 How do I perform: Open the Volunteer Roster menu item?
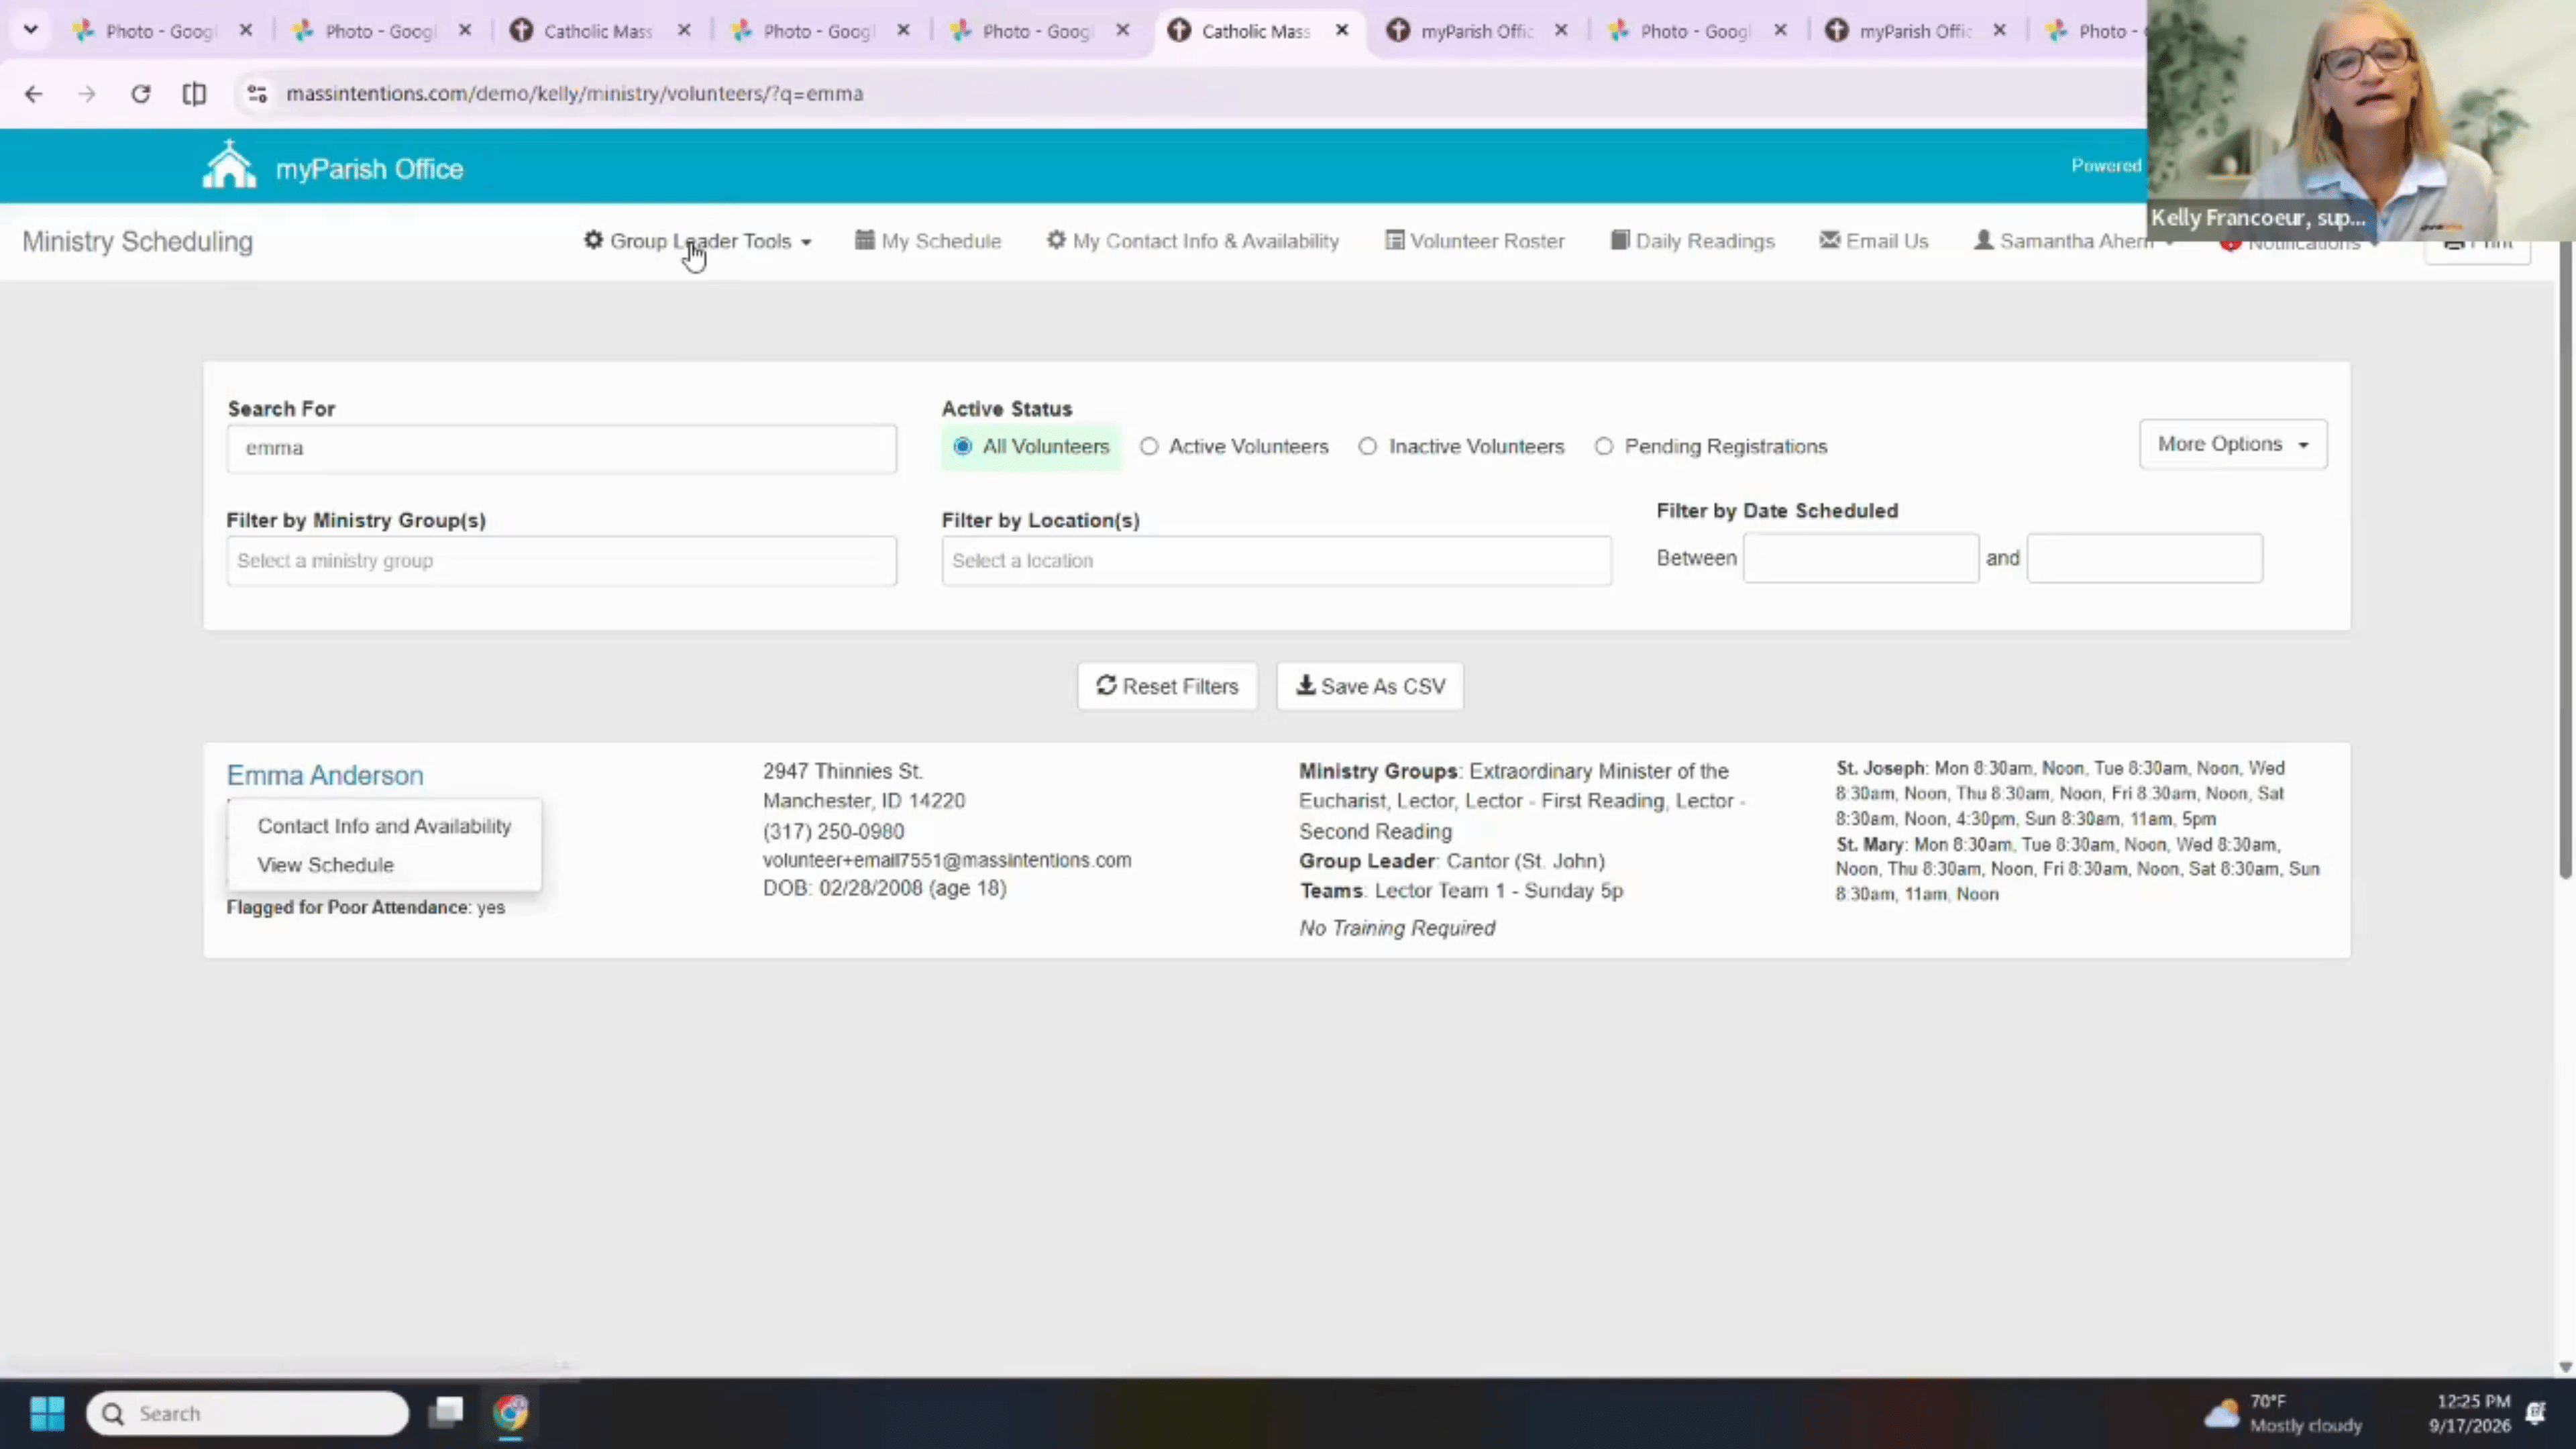pos(1475,241)
